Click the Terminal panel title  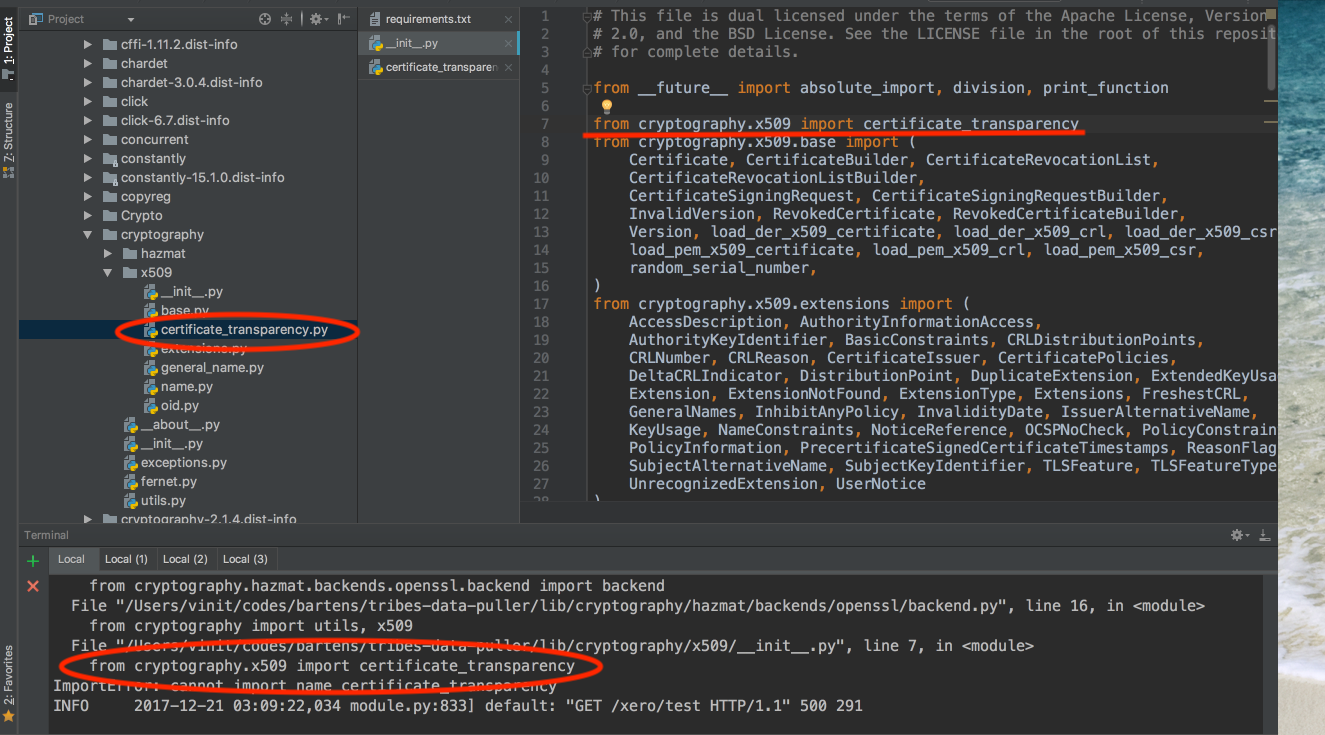click(46, 535)
